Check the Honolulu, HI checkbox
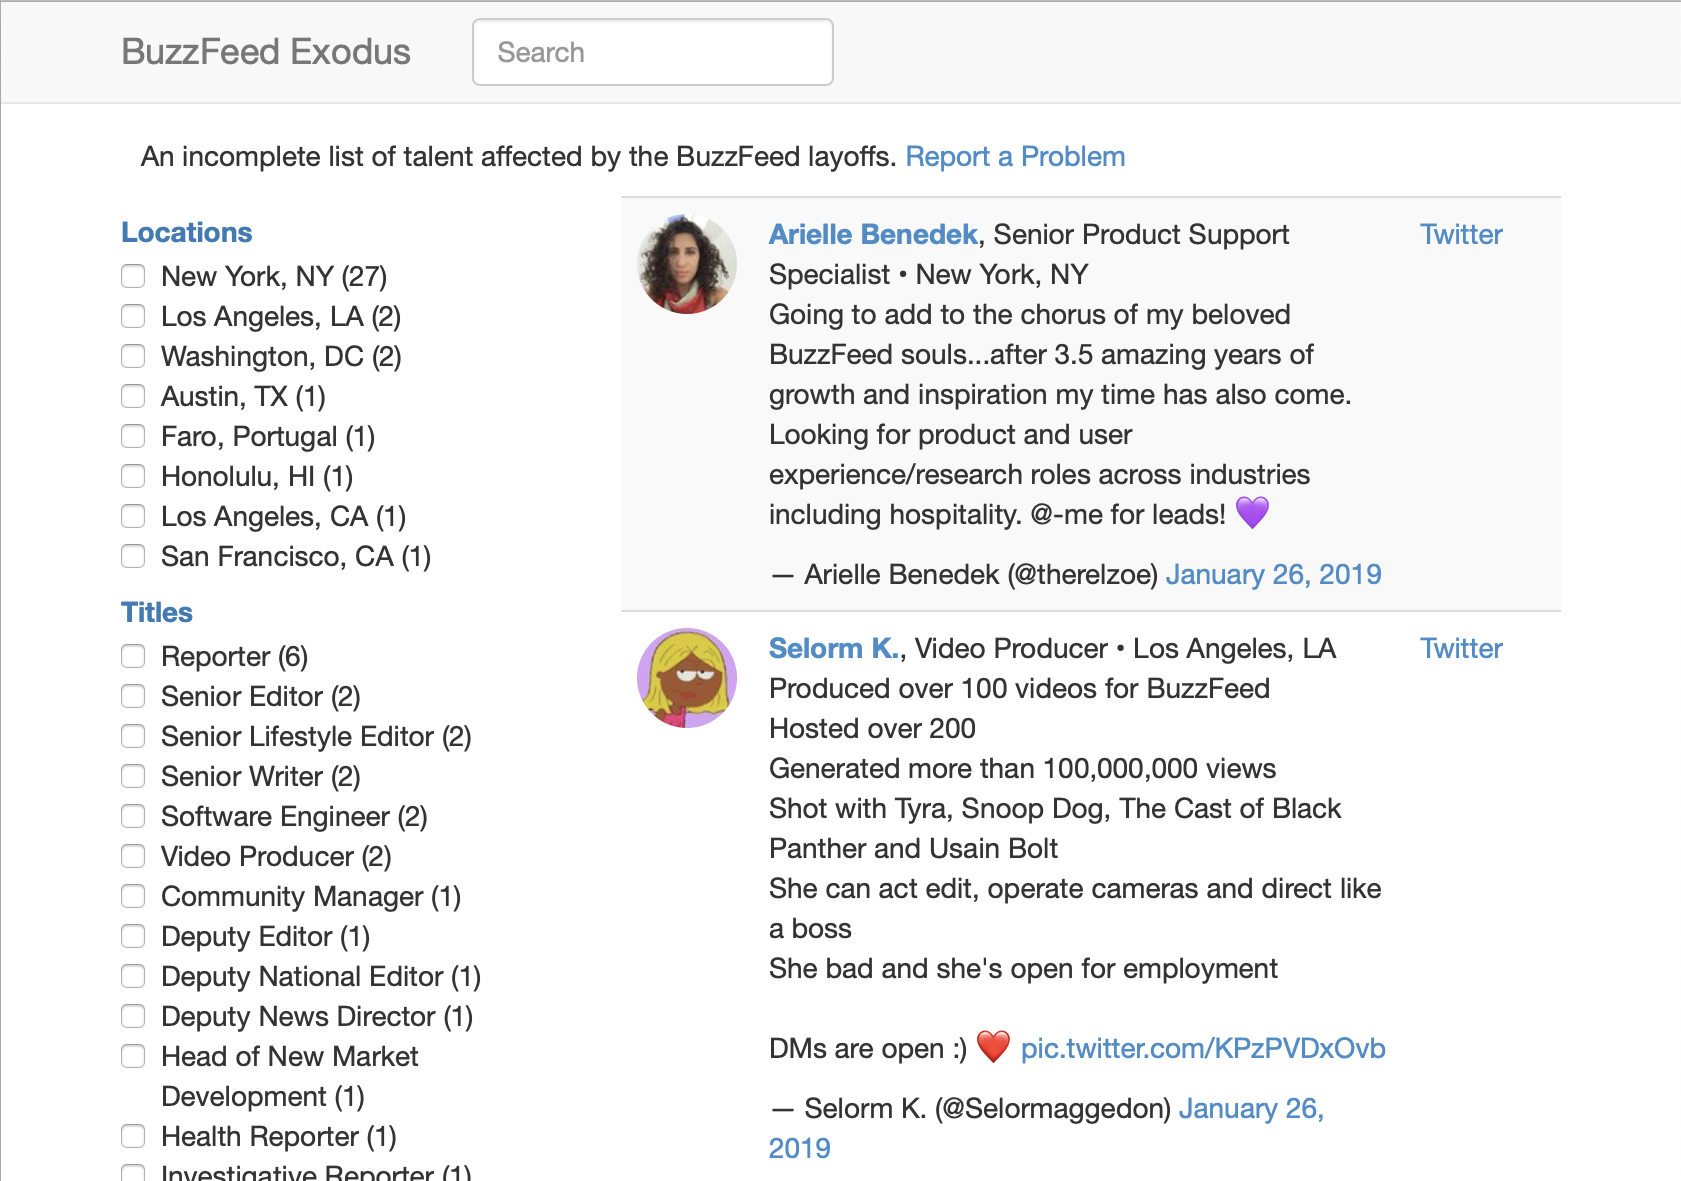 [x=133, y=476]
